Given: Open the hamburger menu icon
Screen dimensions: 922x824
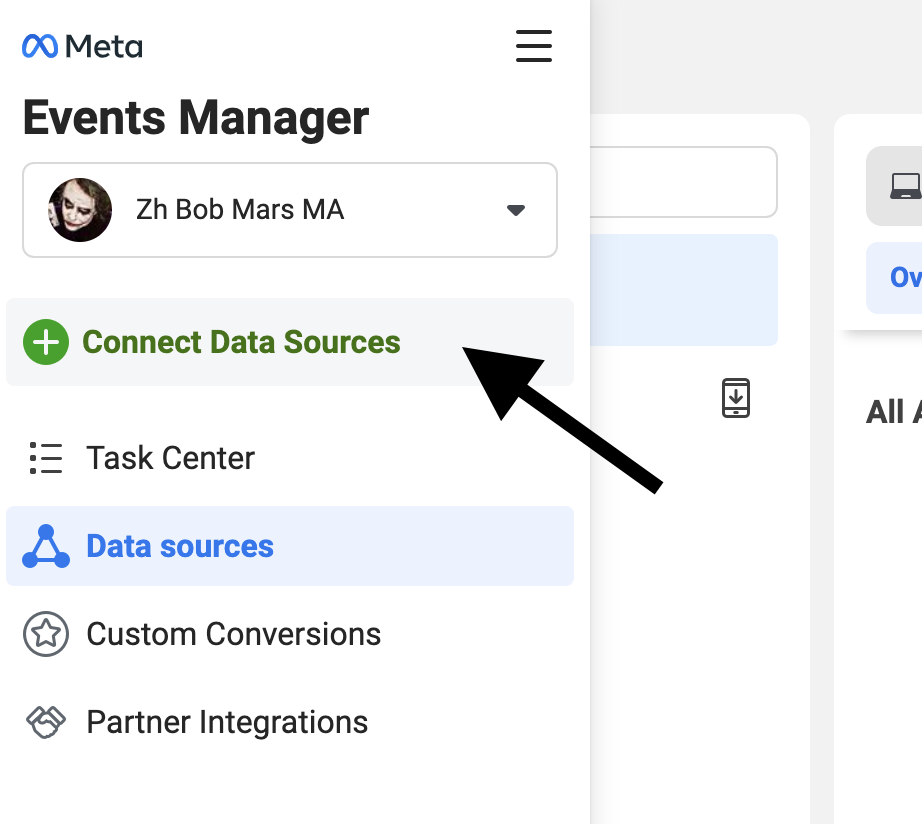Looking at the screenshot, I should pyautogui.click(x=534, y=46).
